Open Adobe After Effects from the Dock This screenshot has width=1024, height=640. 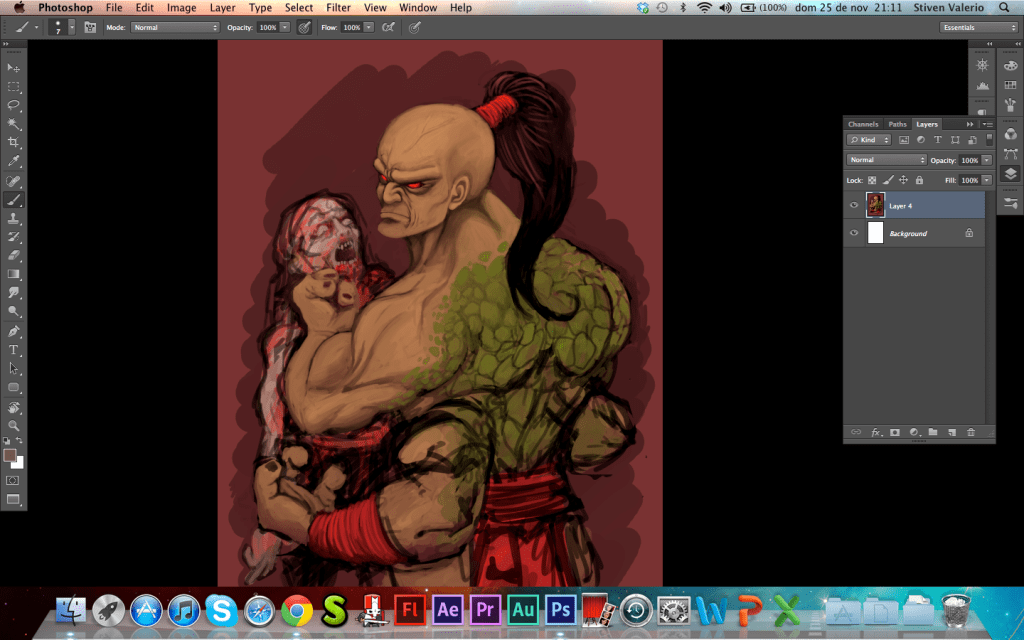(446, 608)
